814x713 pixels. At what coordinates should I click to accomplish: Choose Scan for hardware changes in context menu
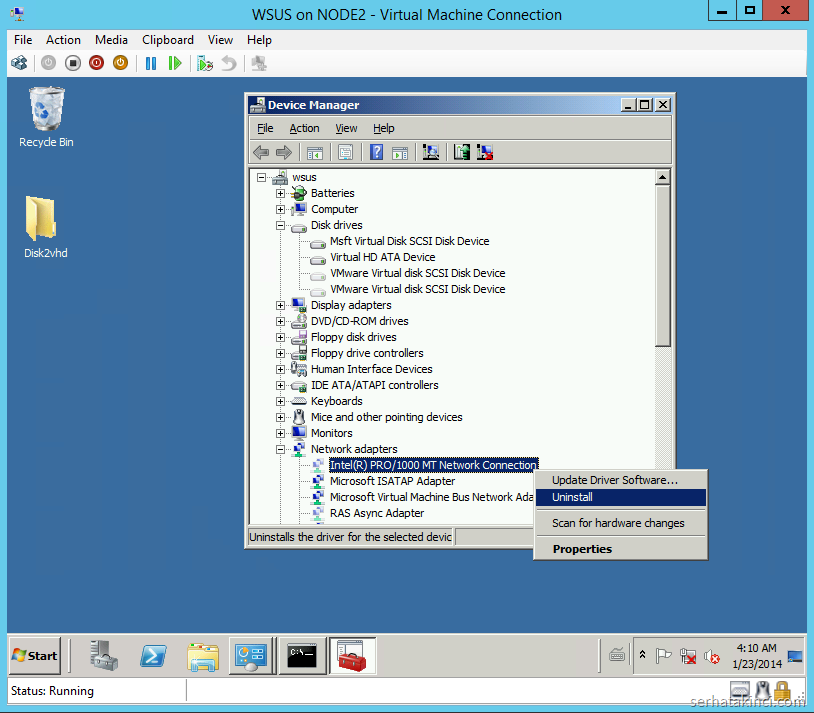(x=620, y=523)
